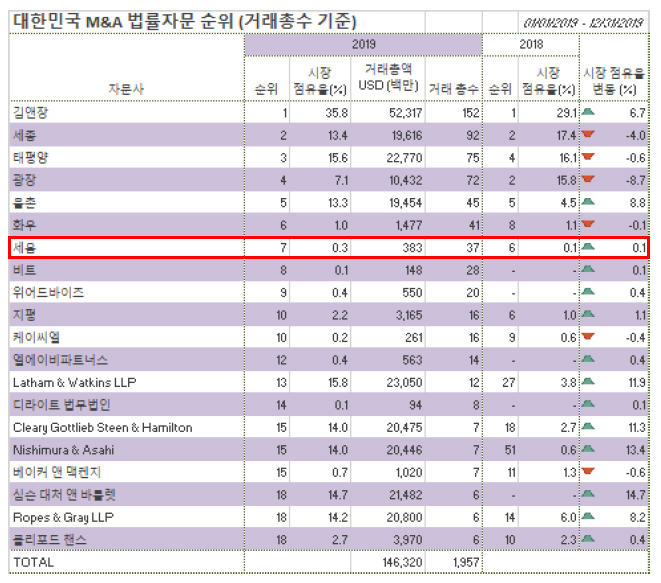Click the red down arrow in 태평양 row
661x583 pixels.
[588, 157]
